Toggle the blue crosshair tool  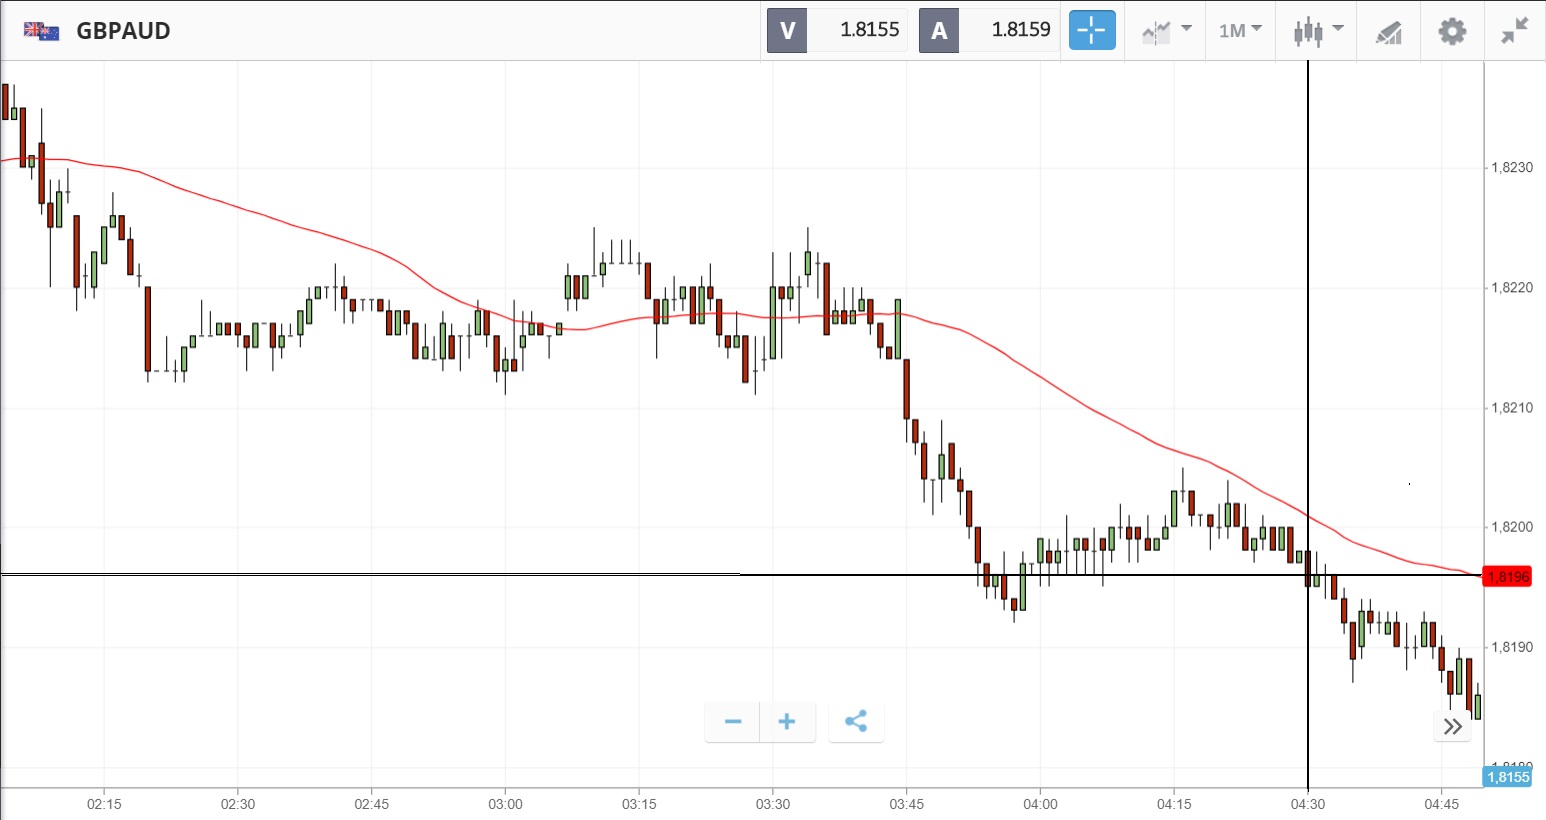tap(1092, 30)
